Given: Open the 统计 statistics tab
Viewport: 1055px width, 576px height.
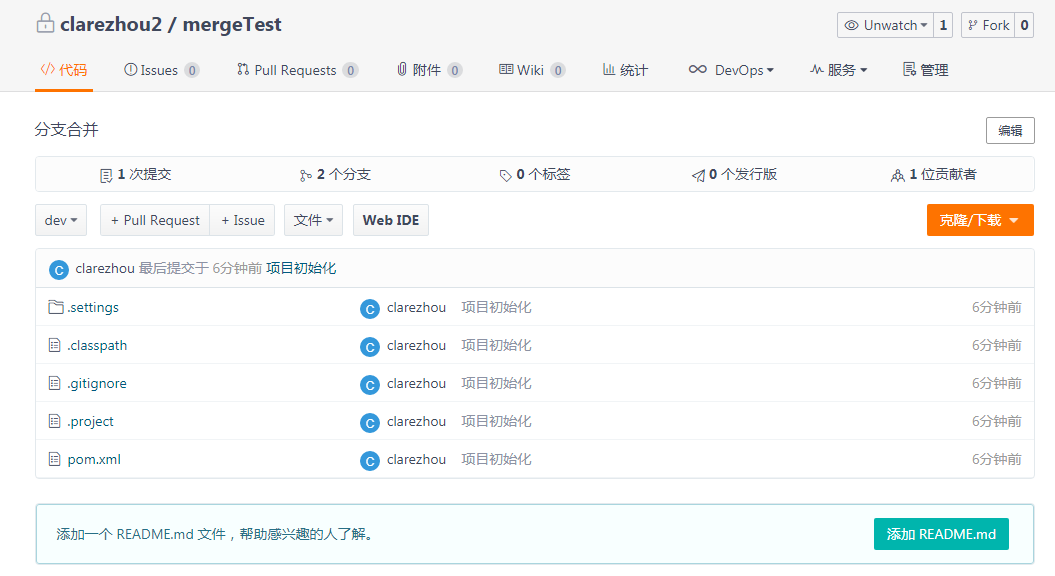Looking at the screenshot, I should (x=625, y=70).
